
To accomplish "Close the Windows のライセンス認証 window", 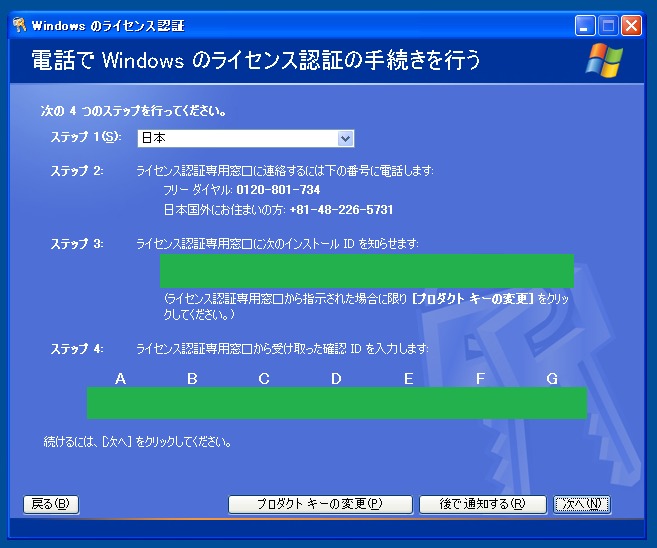I will point(631,26).
